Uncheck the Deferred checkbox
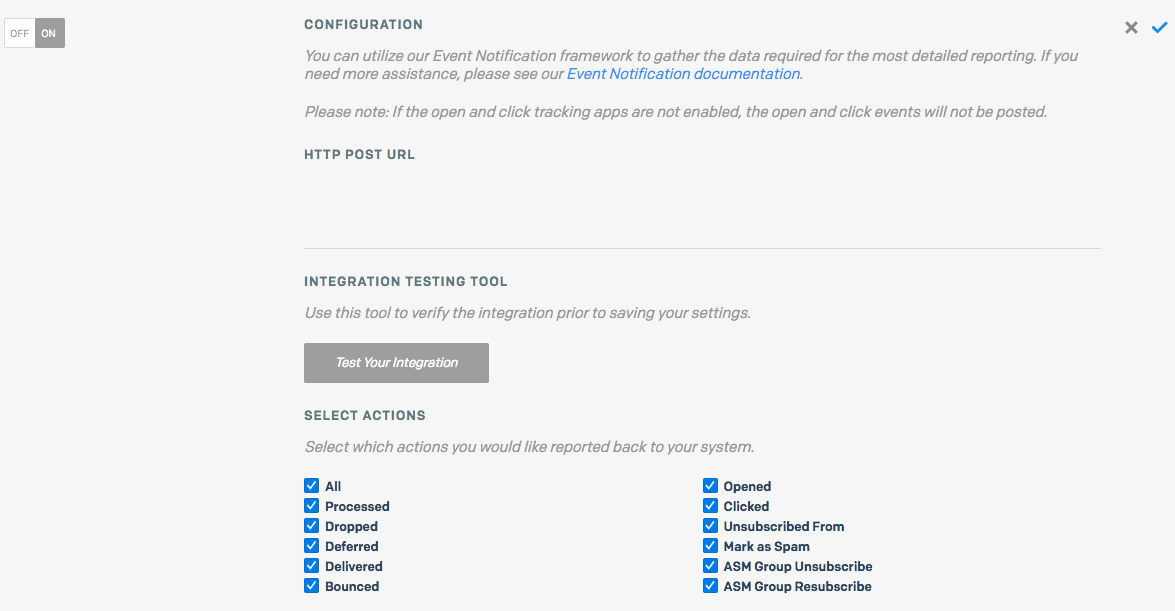The width and height of the screenshot is (1175, 611). tap(311, 546)
